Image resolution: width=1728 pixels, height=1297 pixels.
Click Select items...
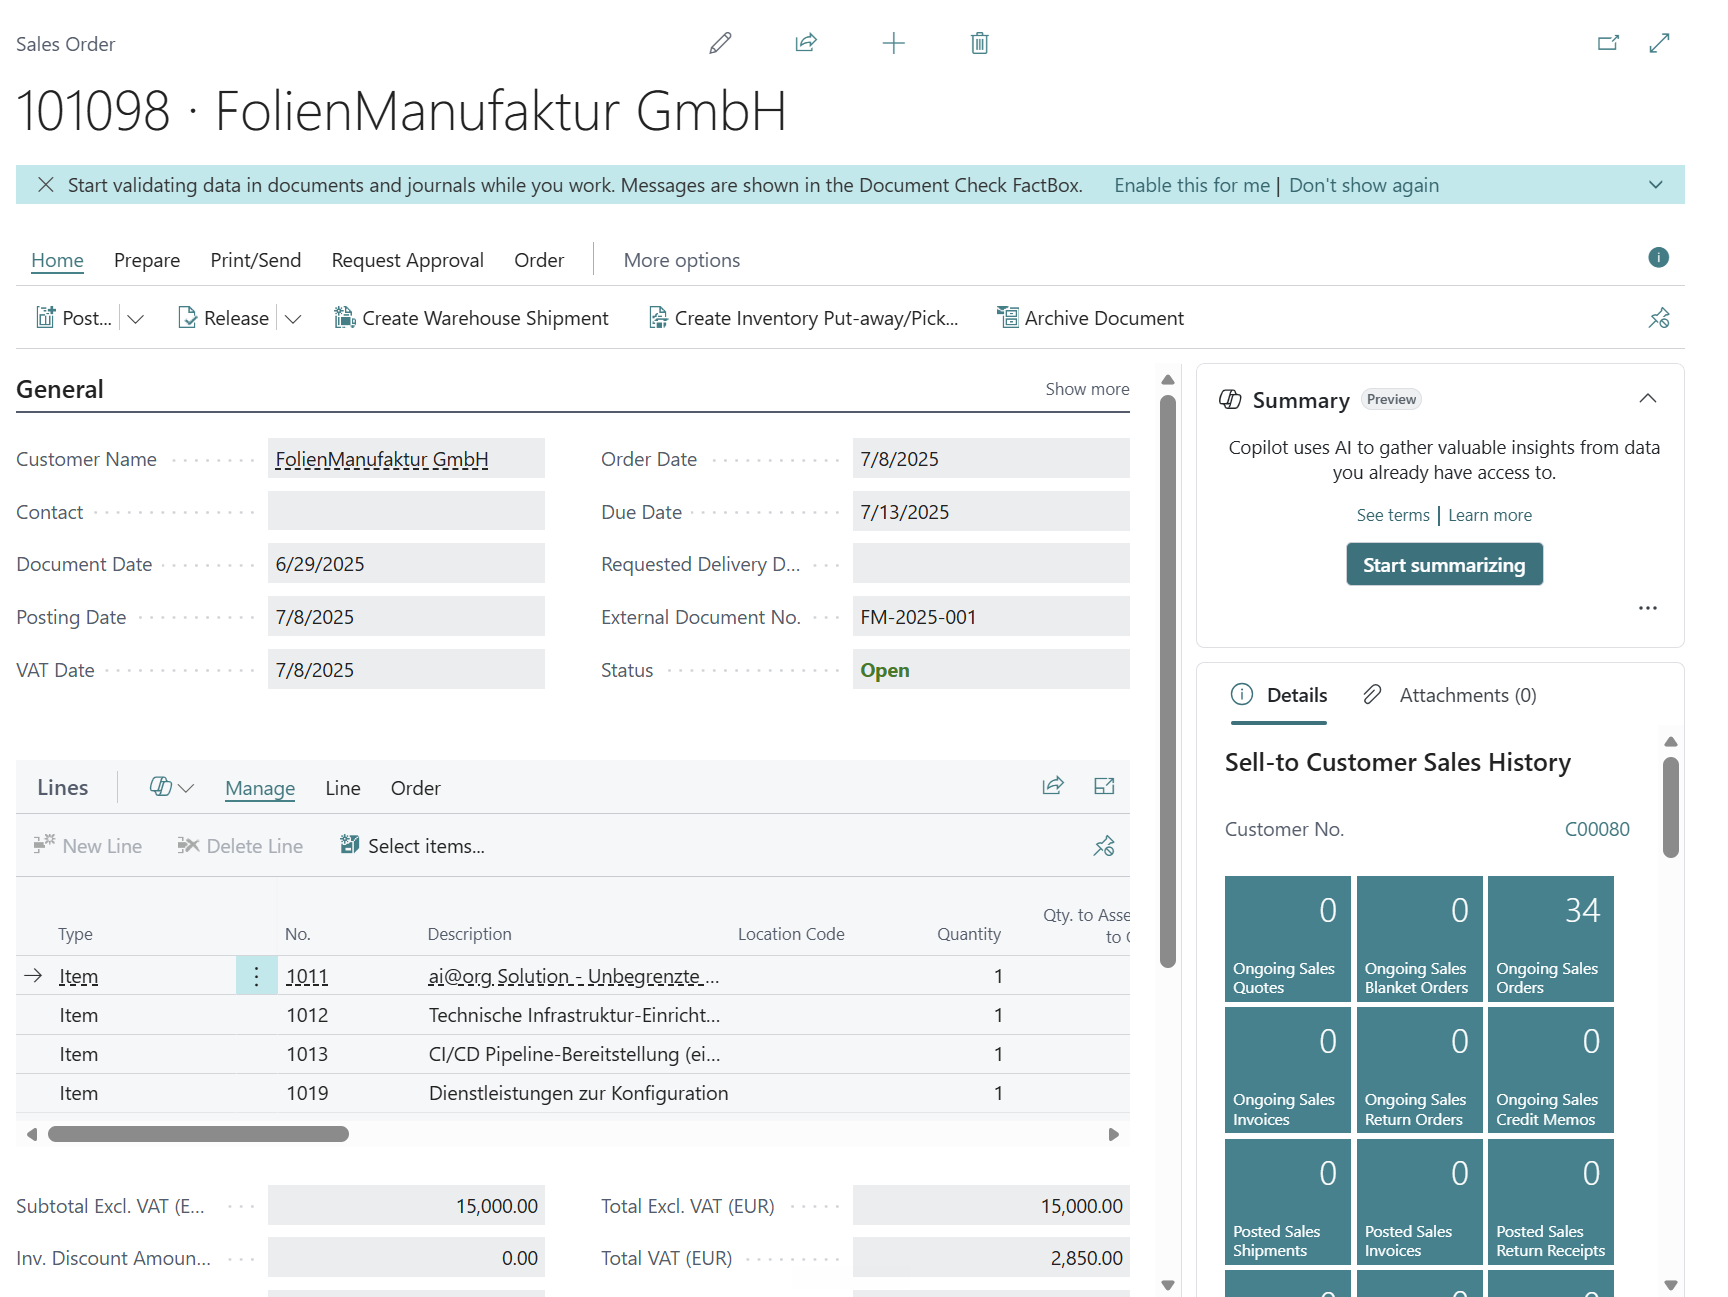[x=412, y=846]
